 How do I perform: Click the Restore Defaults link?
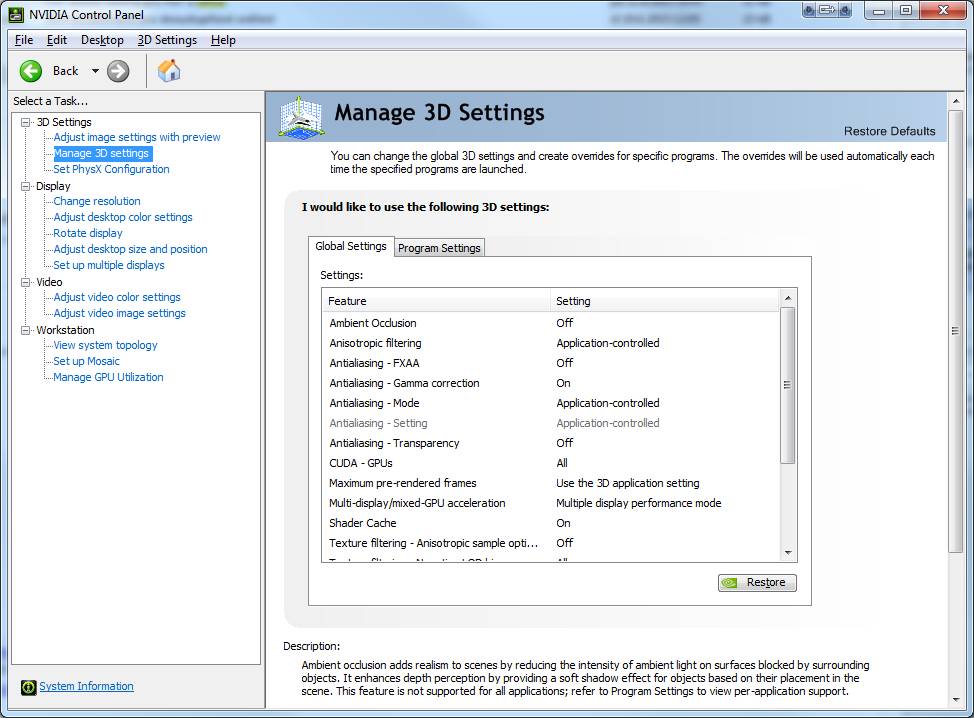tap(889, 131)
